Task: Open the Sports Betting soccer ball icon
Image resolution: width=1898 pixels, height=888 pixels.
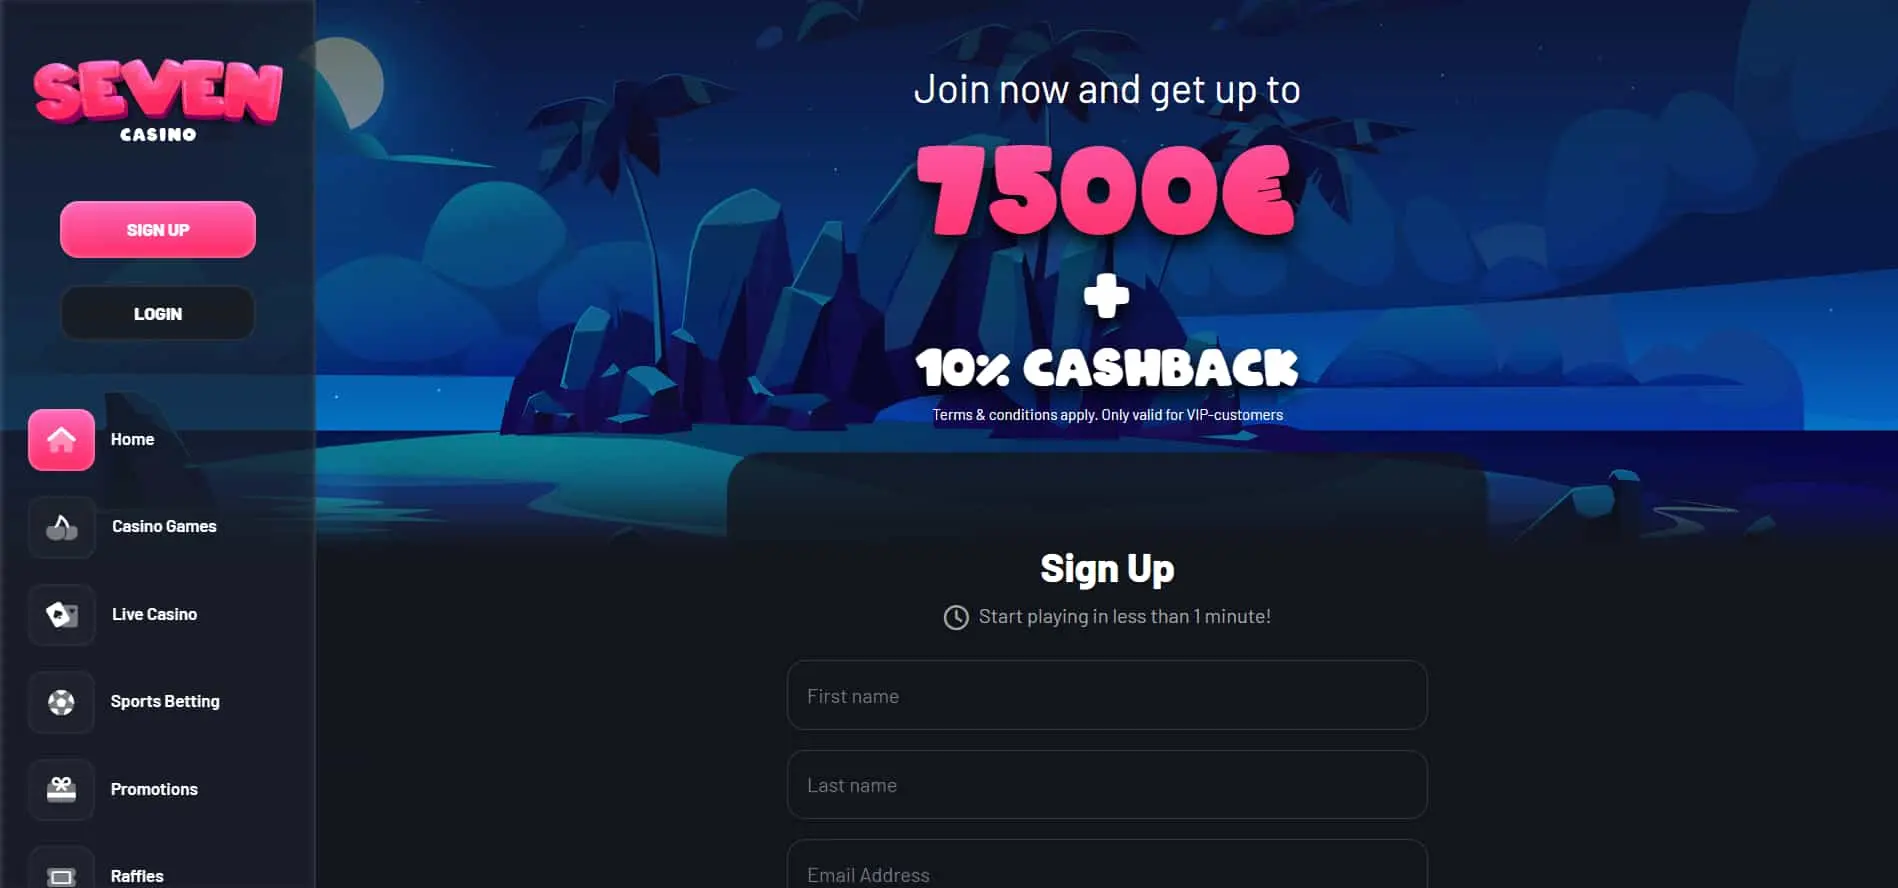Action: point(61,702)
